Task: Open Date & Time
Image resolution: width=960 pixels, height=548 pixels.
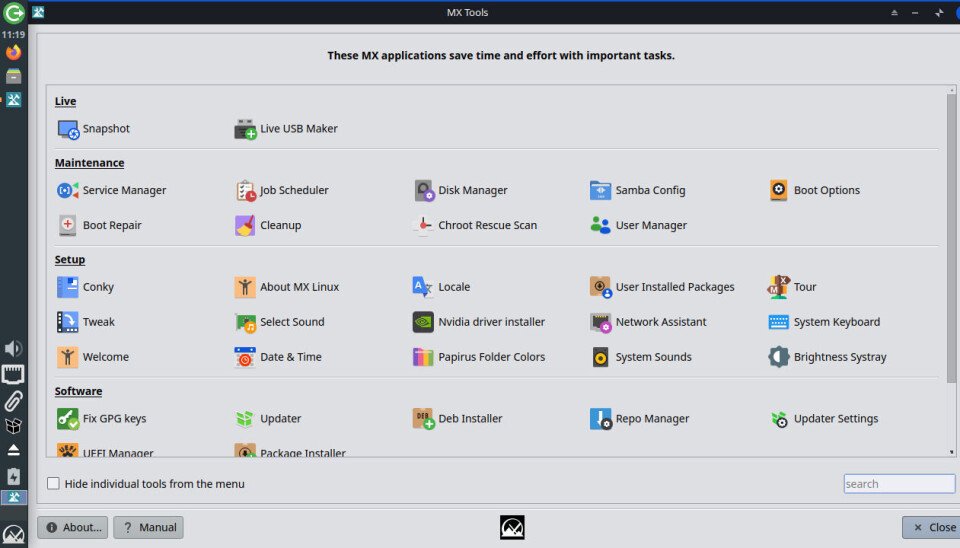Action: coord(278,357)
